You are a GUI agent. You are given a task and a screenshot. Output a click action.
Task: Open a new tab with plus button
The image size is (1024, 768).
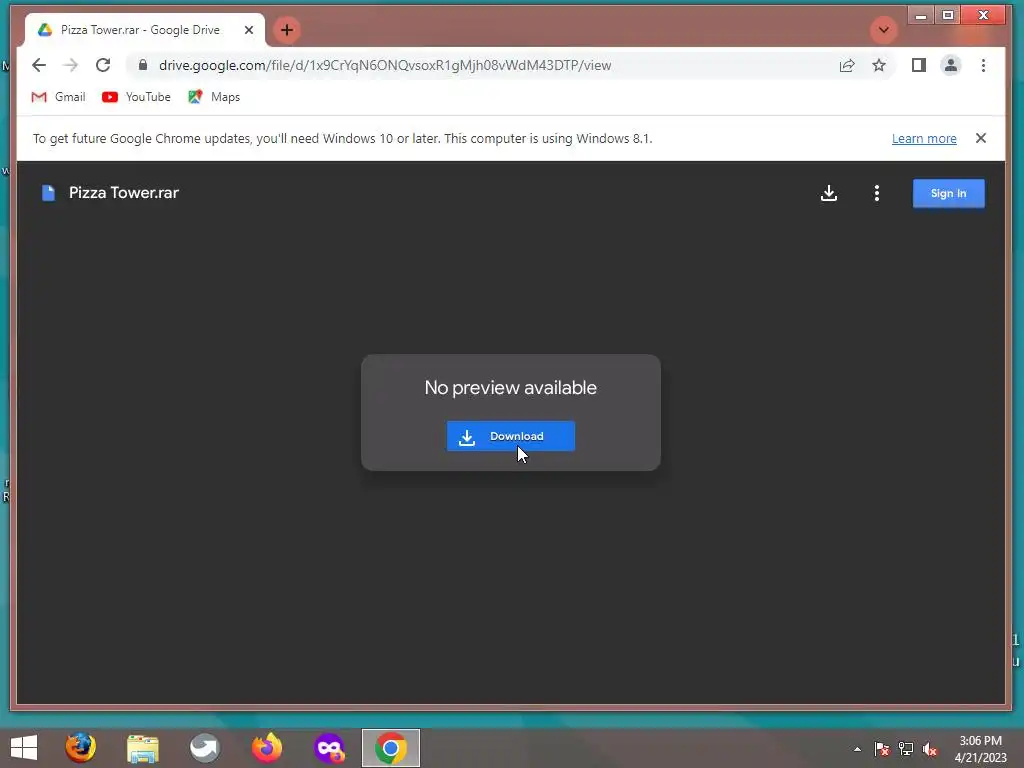(287, 30)
